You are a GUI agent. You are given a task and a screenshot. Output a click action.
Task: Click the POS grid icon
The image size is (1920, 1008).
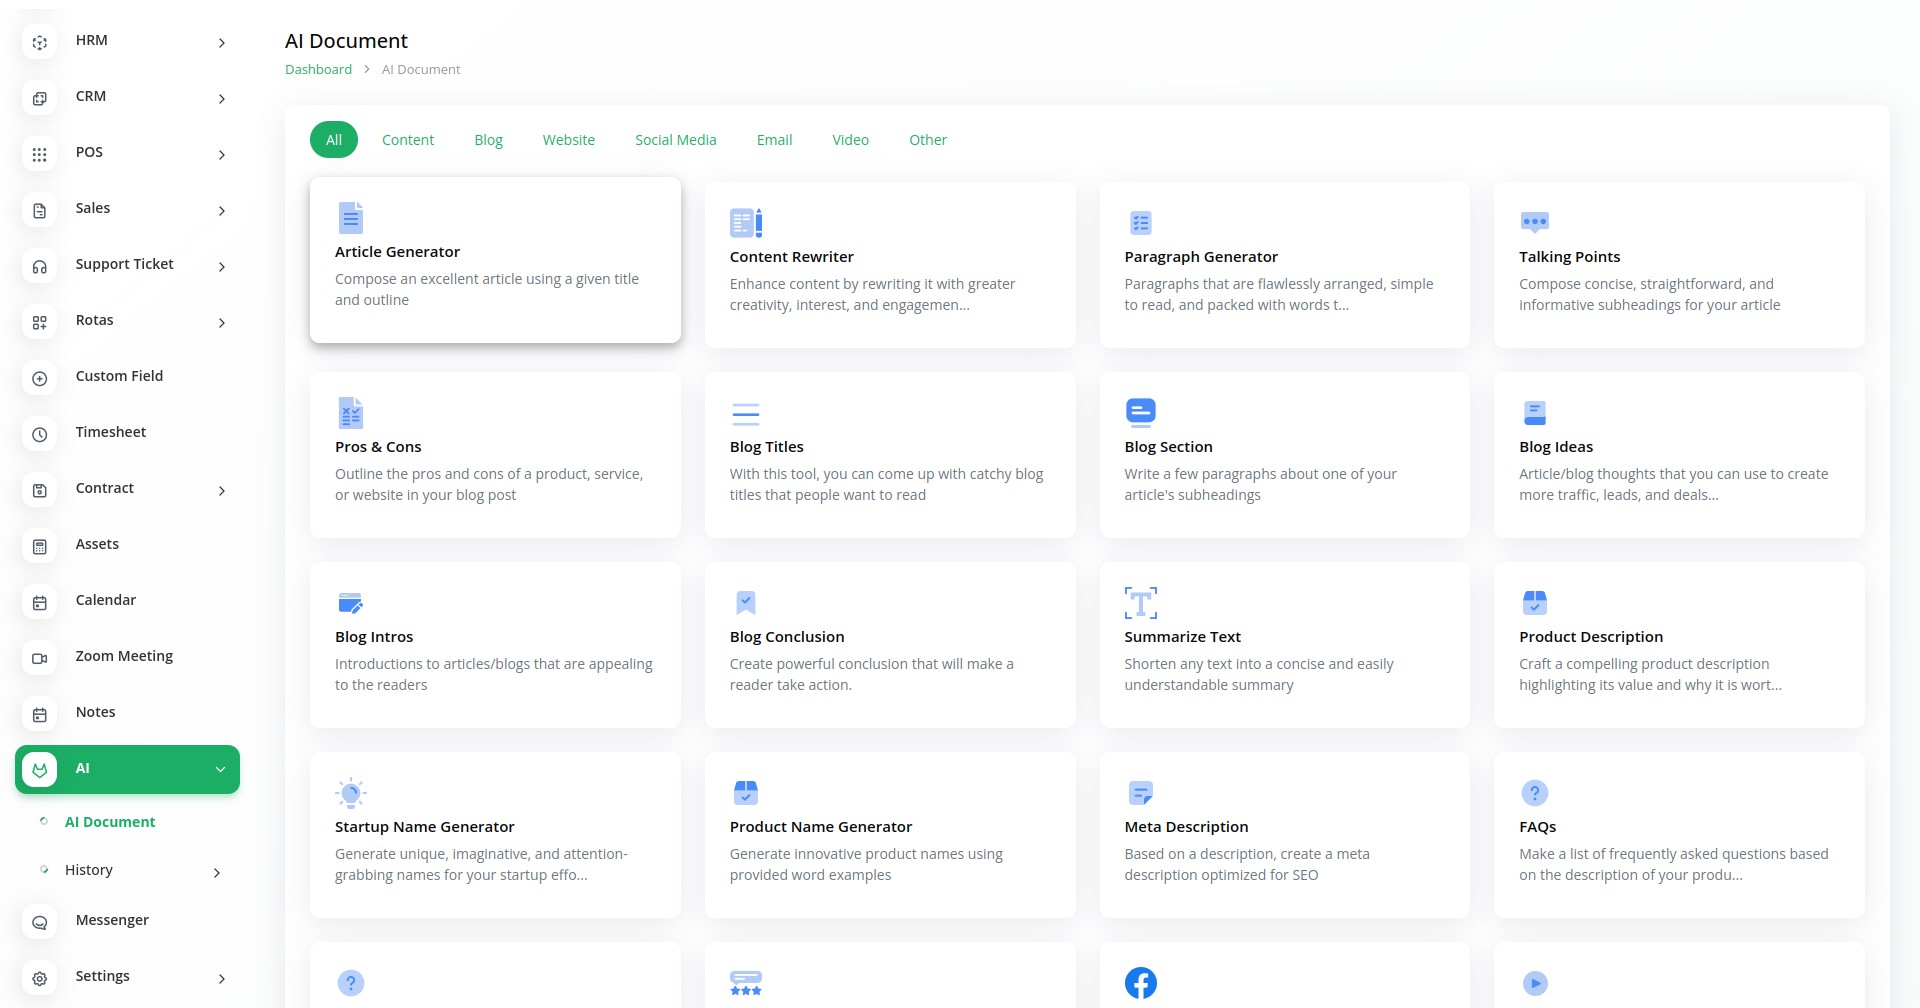tap(40, 154)
